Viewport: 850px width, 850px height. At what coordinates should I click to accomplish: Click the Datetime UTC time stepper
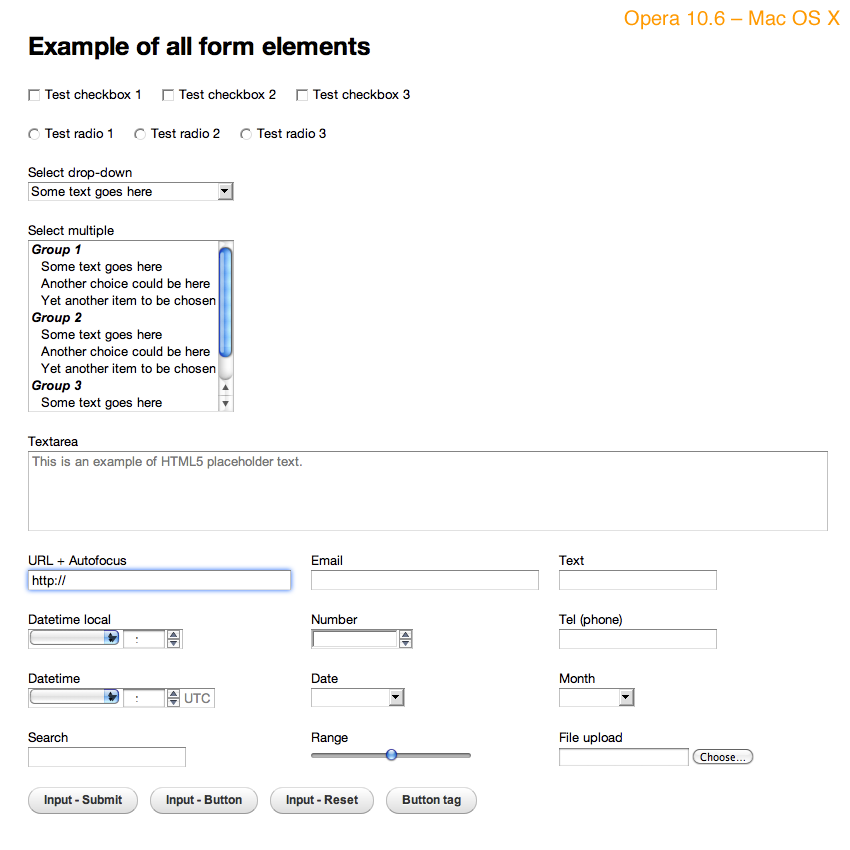(174, 698)
